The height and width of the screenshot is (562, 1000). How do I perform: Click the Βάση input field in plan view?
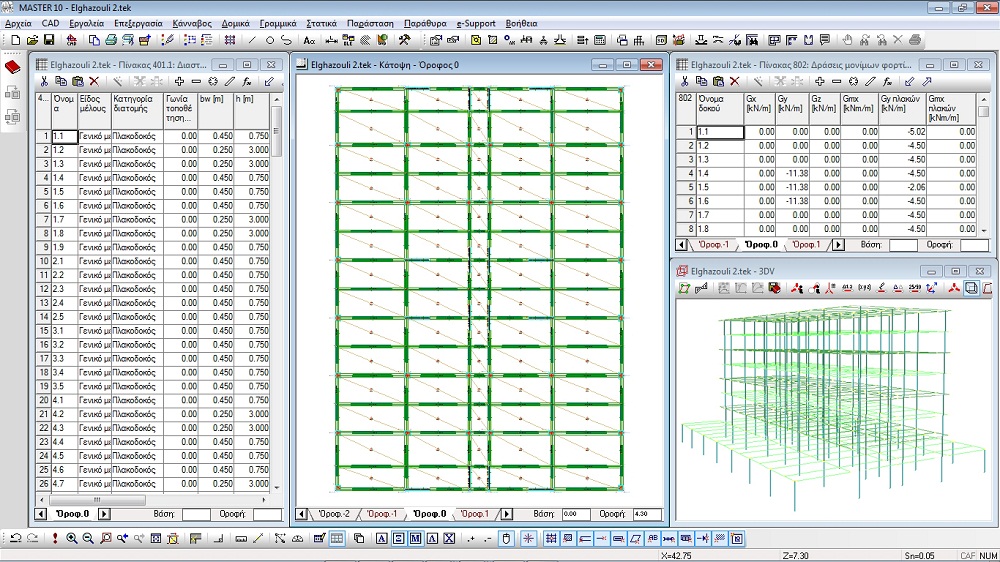point(574,514)
